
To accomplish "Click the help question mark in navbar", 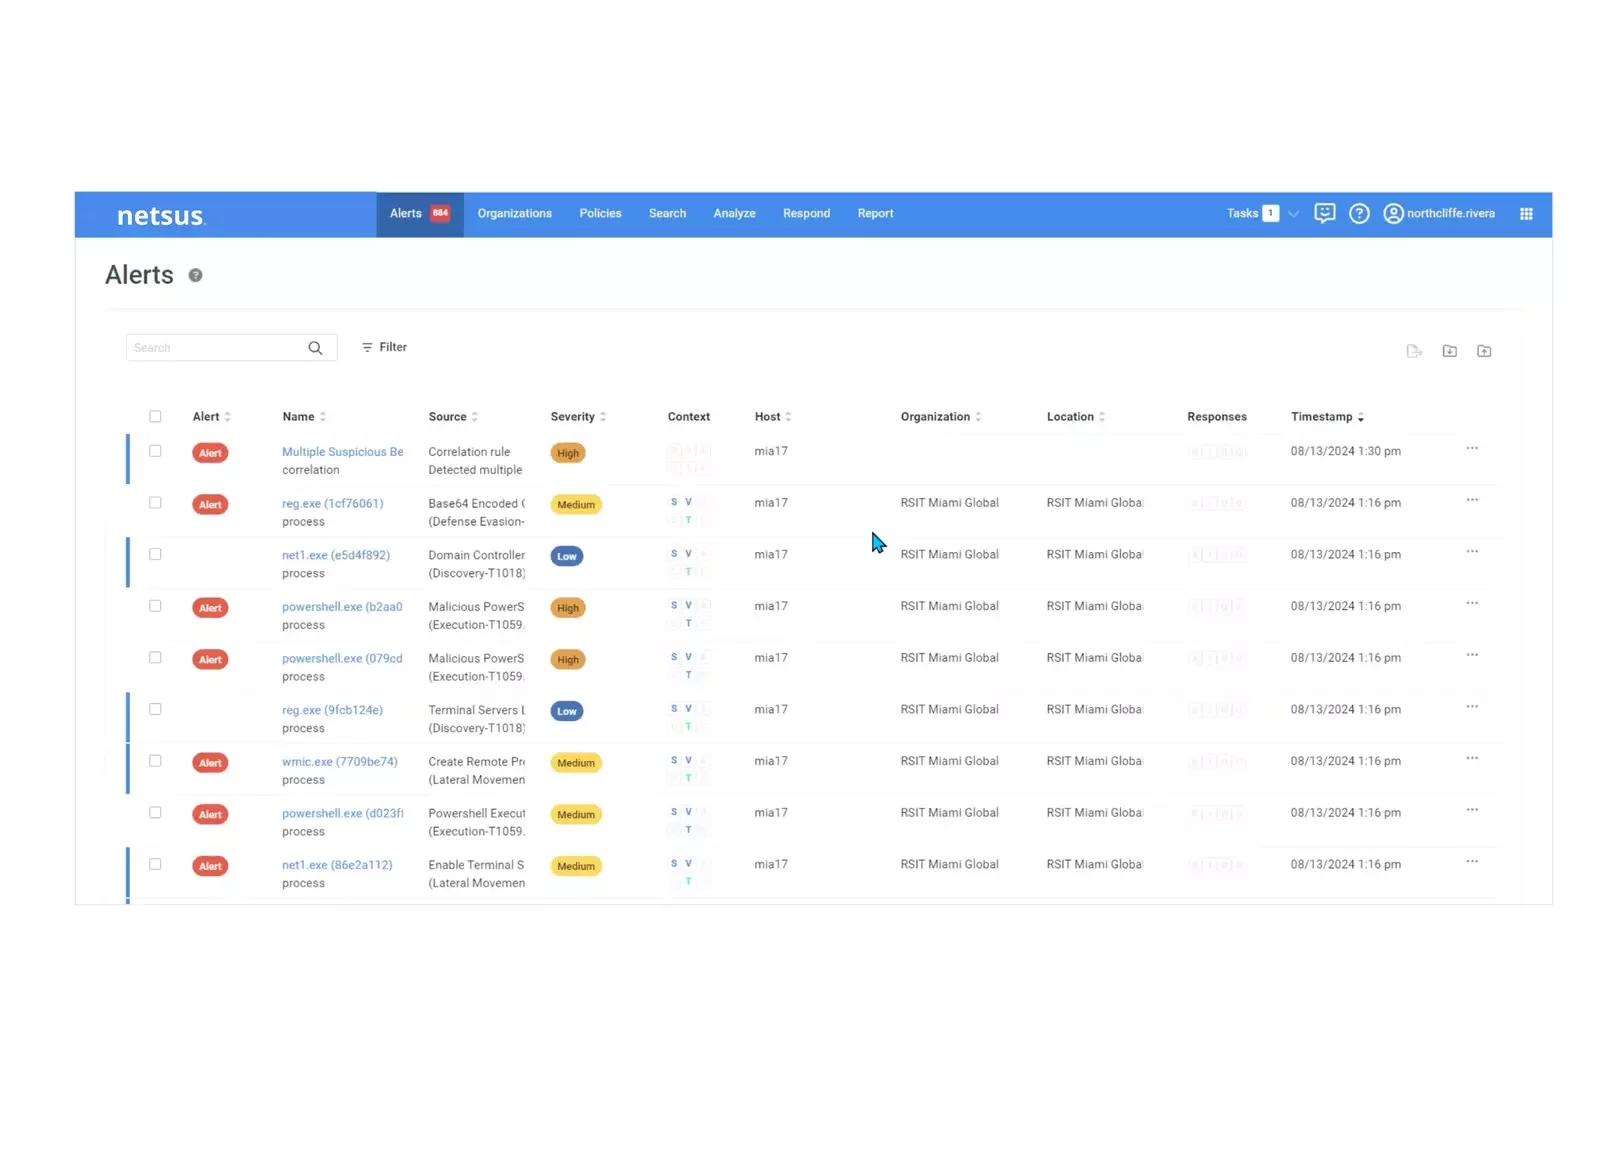I will 1358,213.
